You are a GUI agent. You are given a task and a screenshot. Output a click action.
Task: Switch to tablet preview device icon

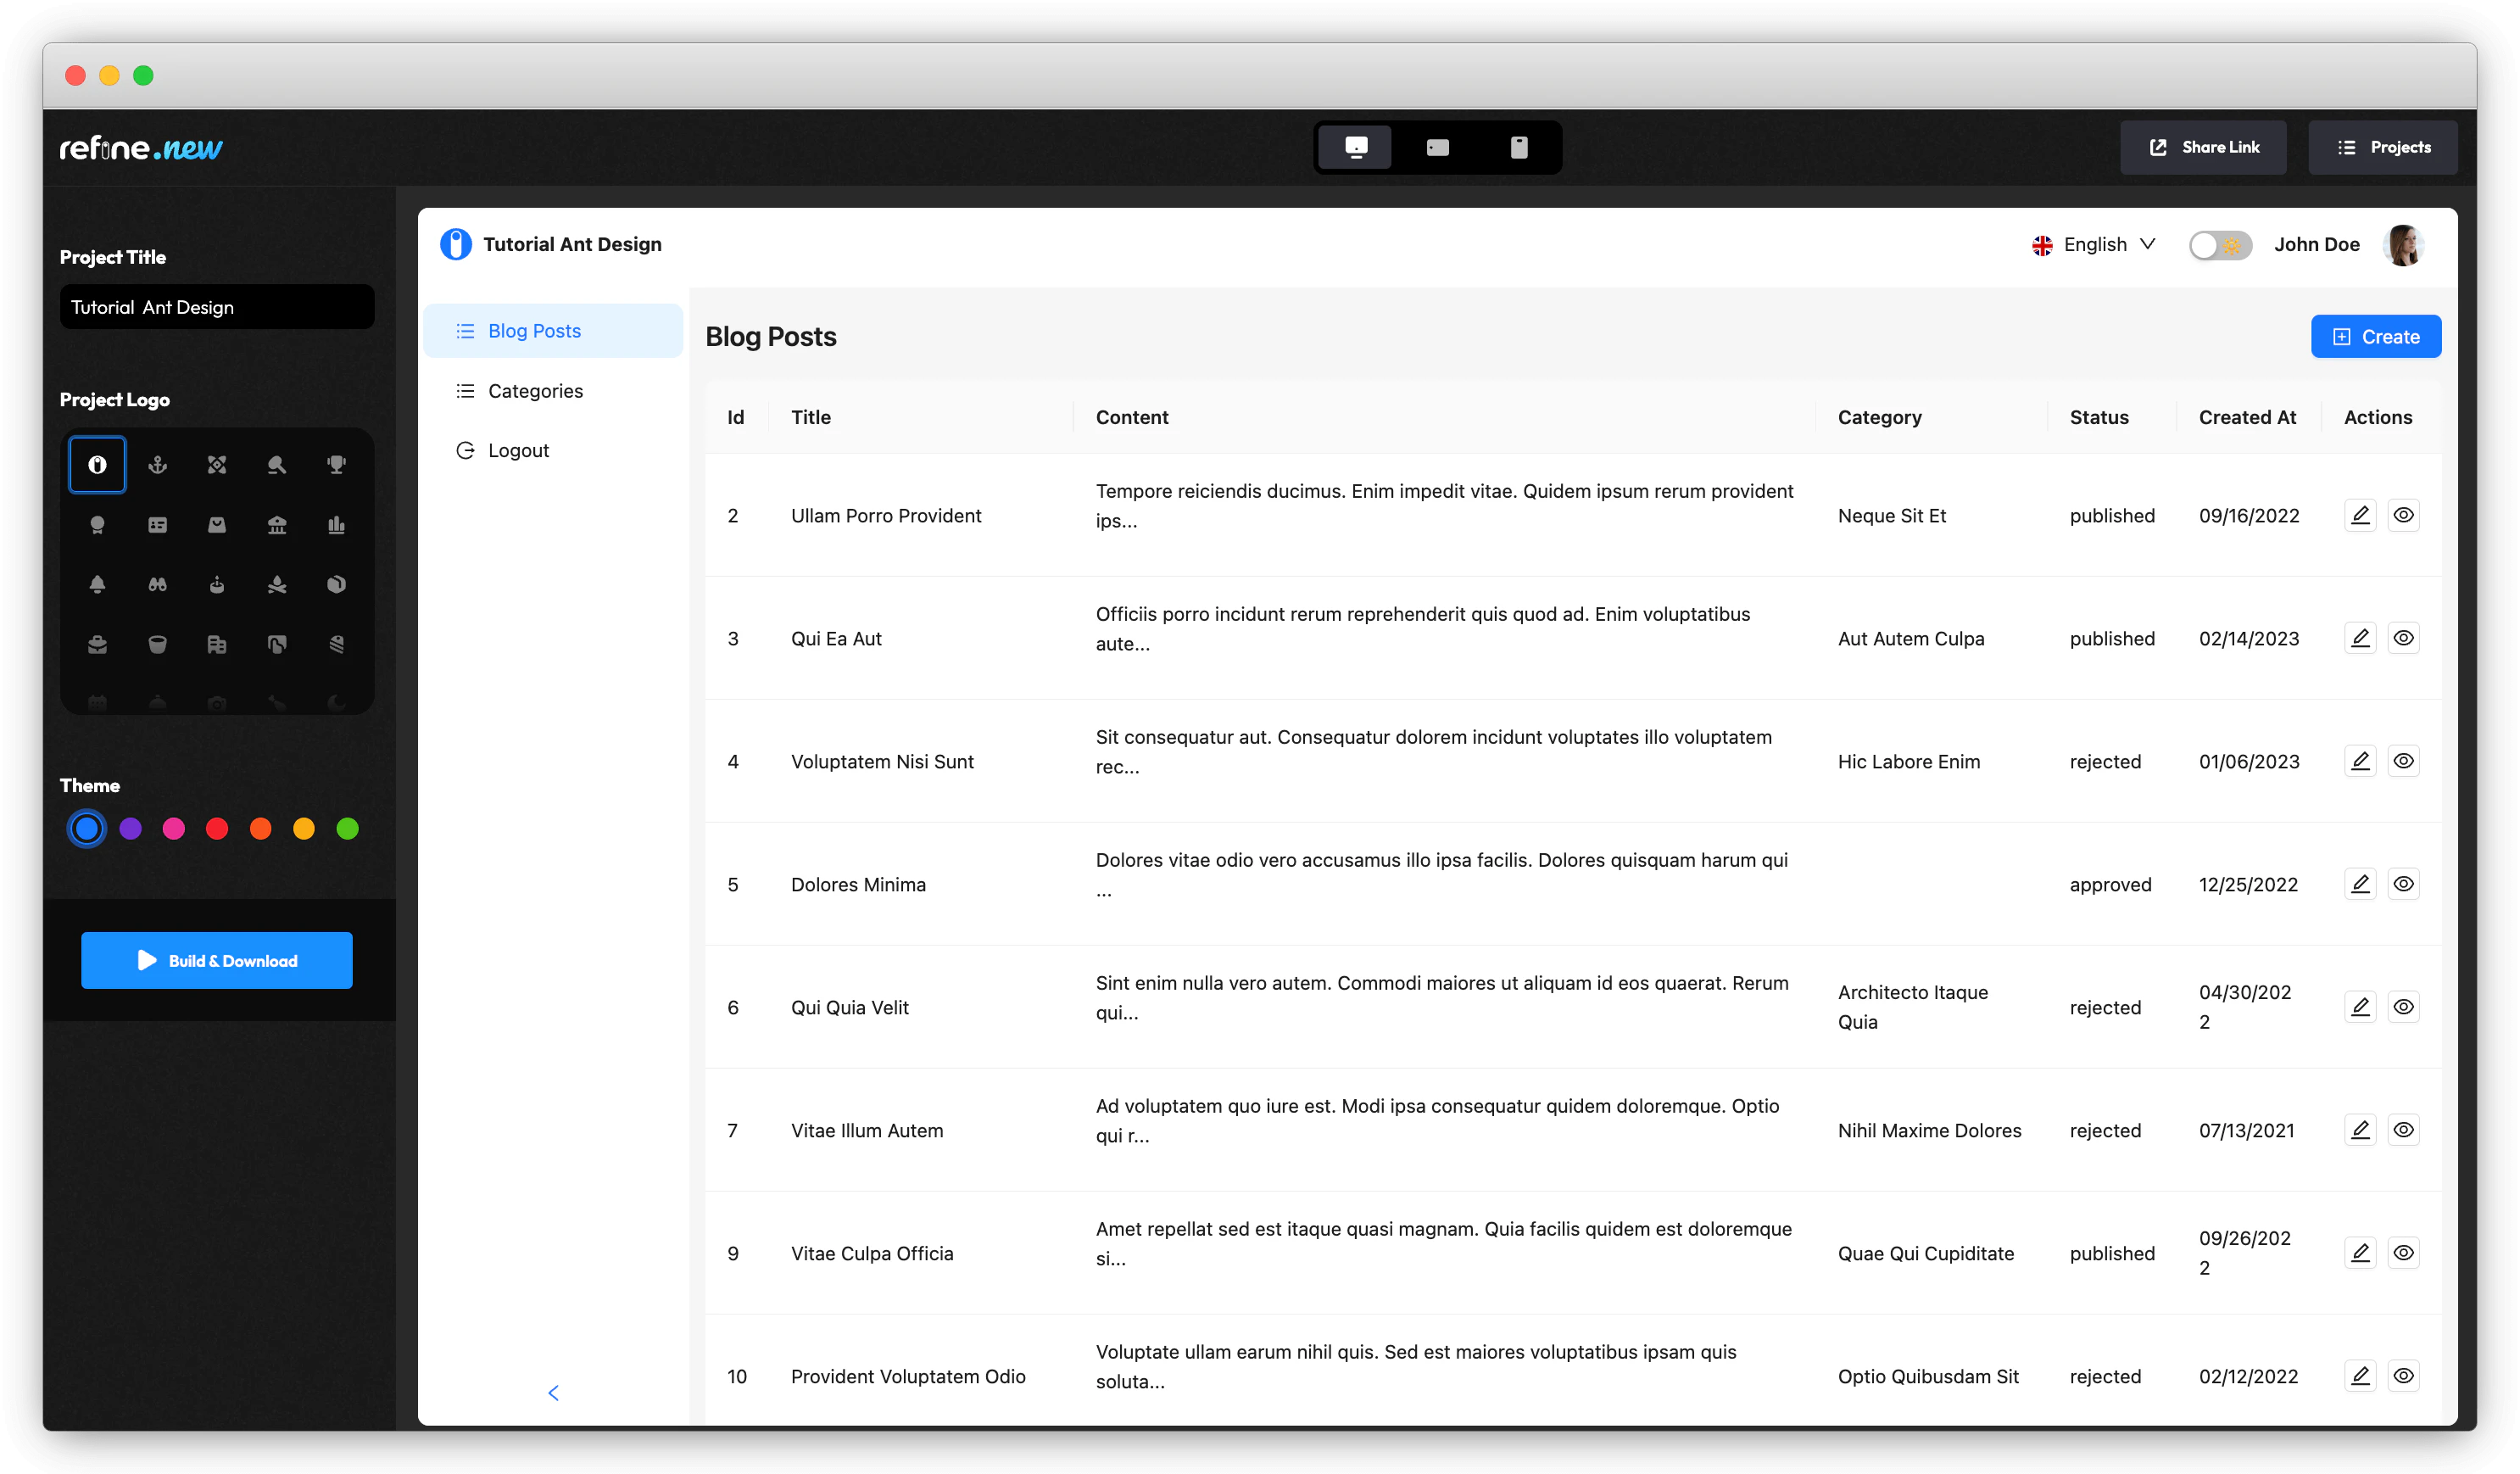coord(1437,147)
